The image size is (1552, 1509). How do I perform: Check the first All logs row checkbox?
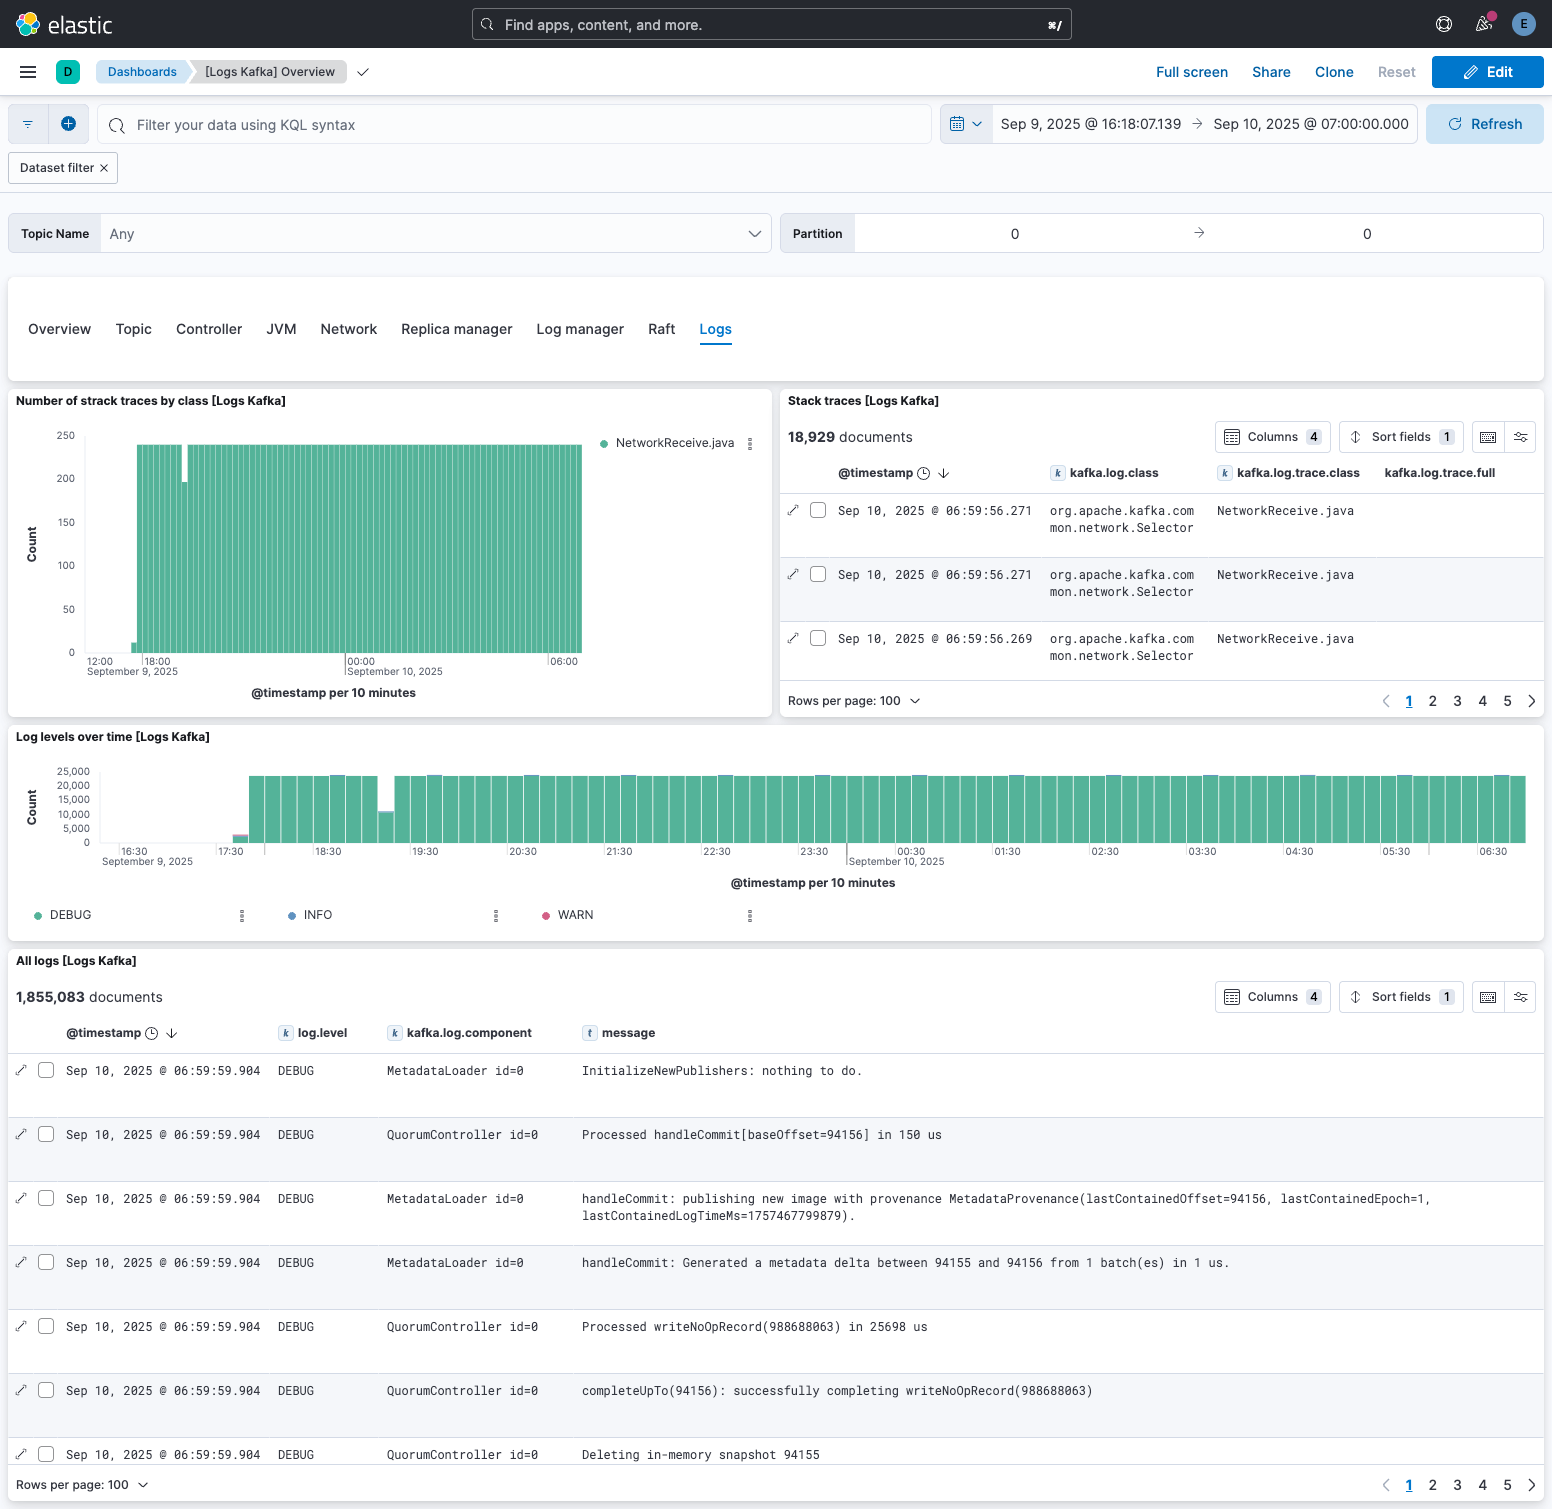tap(46, 1070)
